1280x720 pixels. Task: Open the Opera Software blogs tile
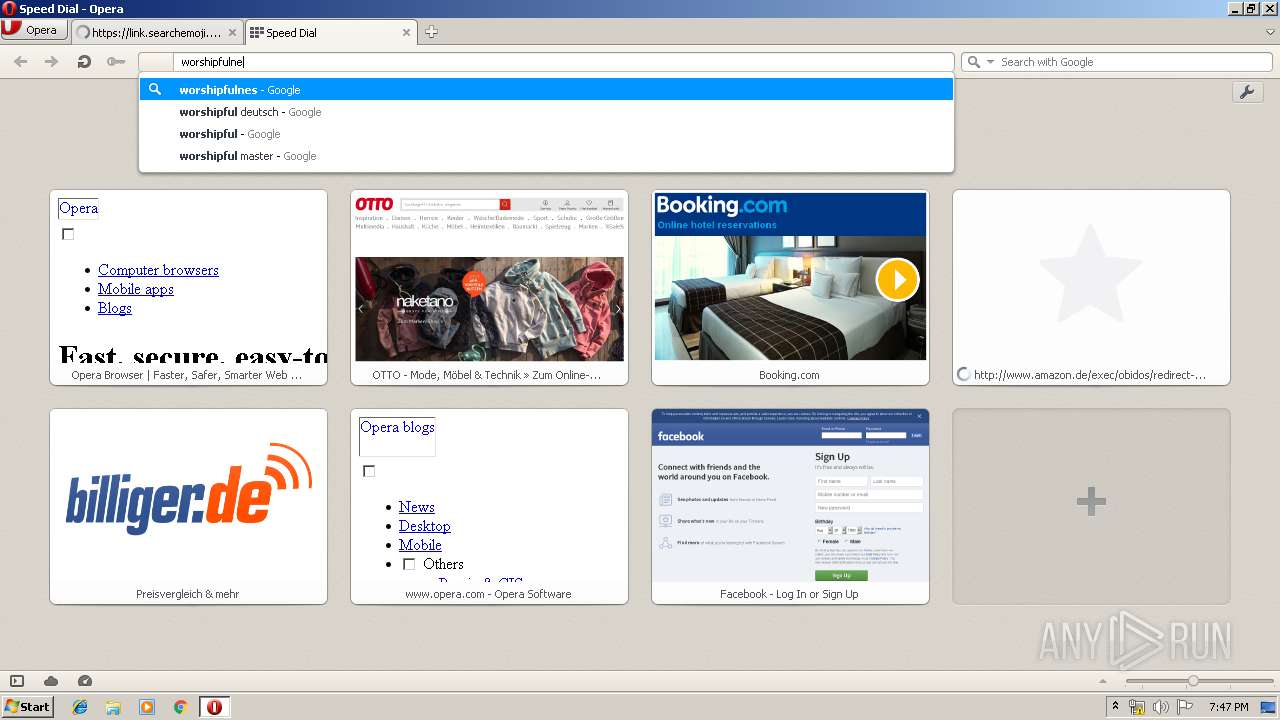pos(489,506)
